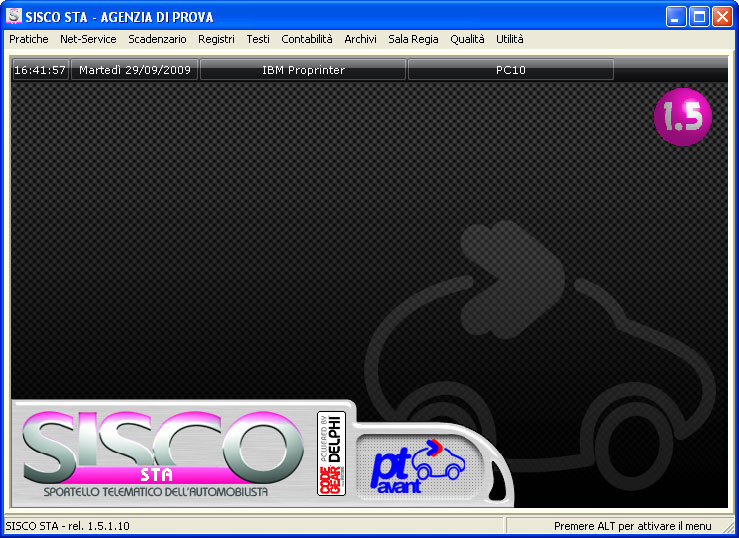
Task: Click the pink 1.5 version badge
Action: 683,116
